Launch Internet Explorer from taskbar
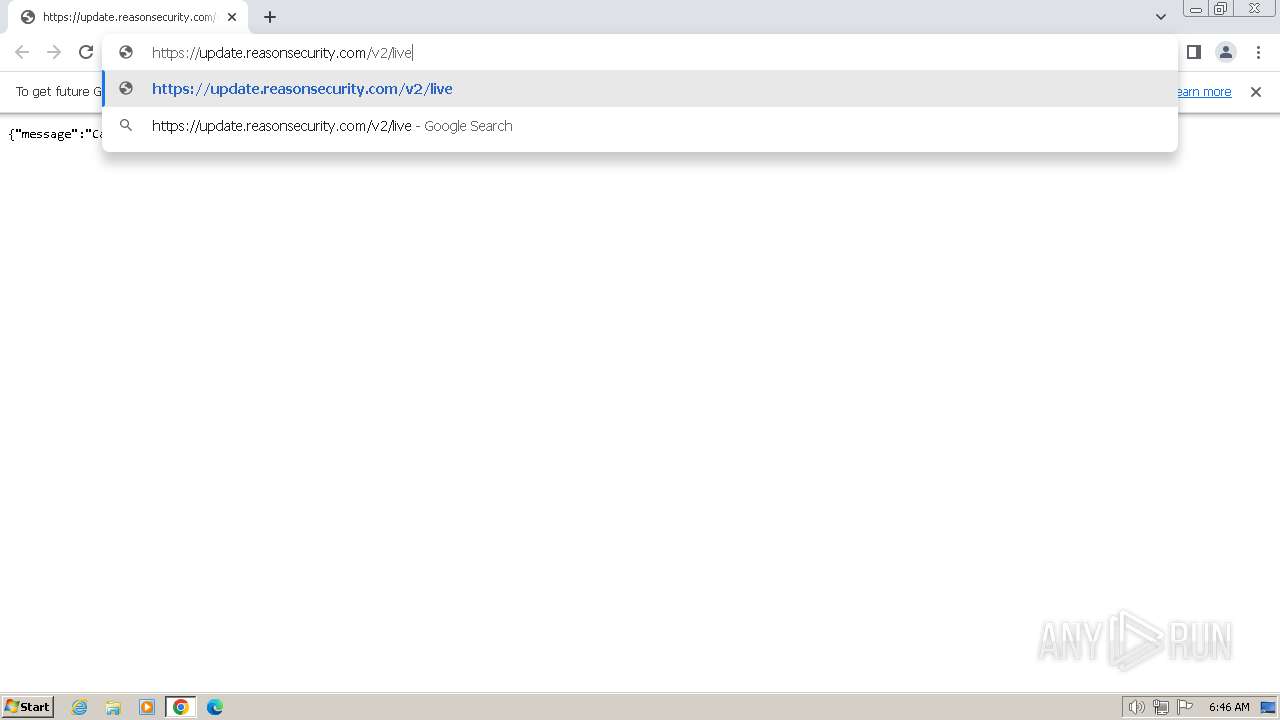Screen dimensions: 1280x720 click(x=80, y=707)
